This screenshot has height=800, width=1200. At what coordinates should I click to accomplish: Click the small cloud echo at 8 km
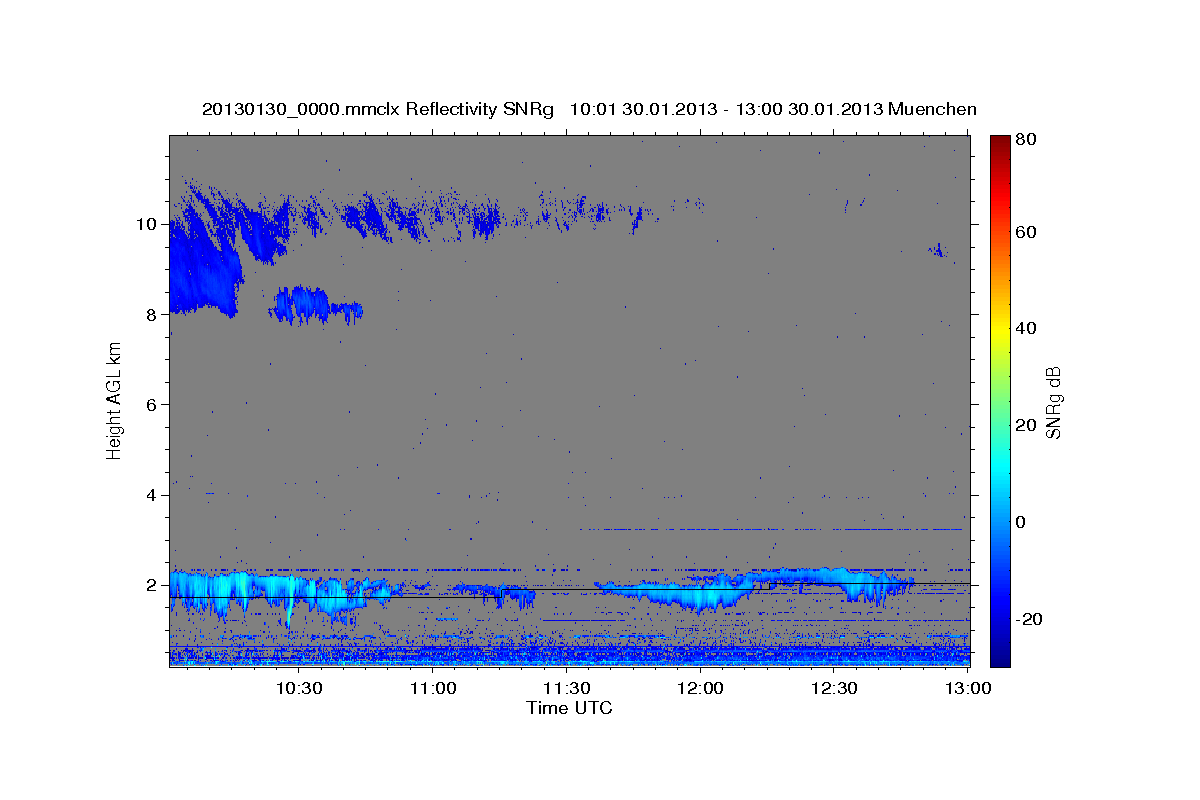(314, 305)
